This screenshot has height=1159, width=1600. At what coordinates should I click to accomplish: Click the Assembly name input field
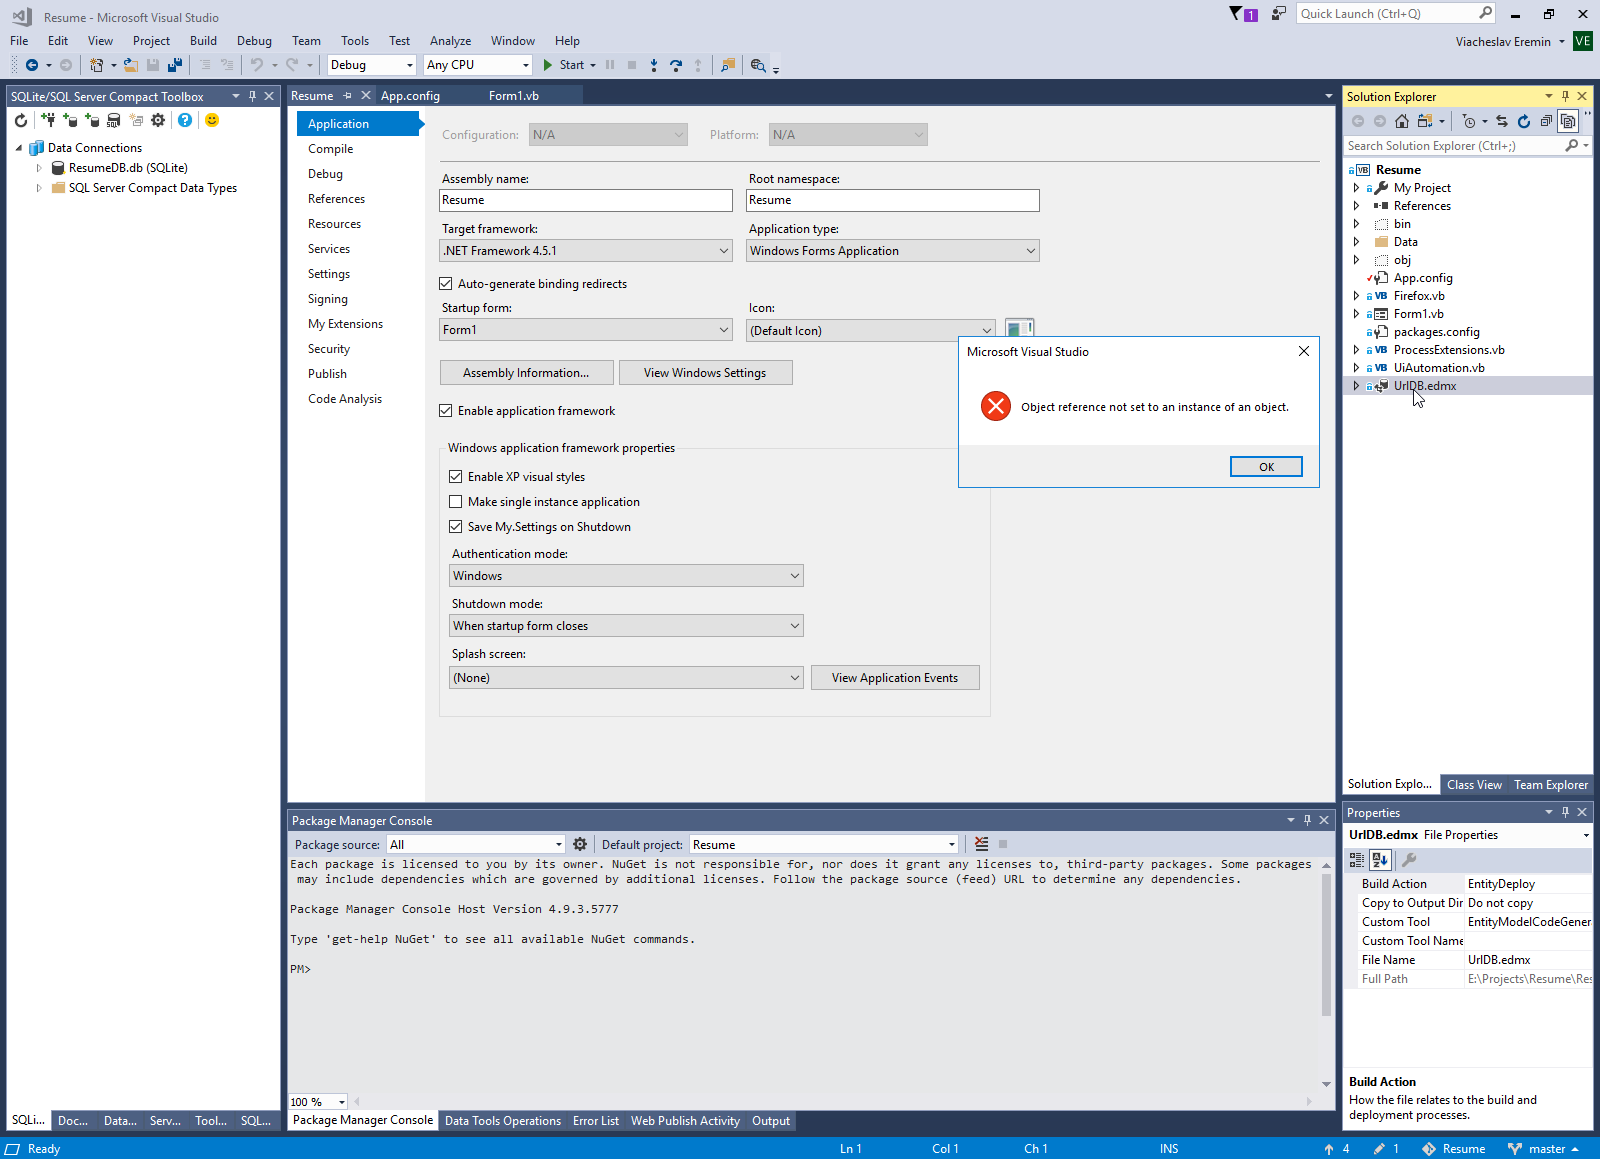click(587, 200)
